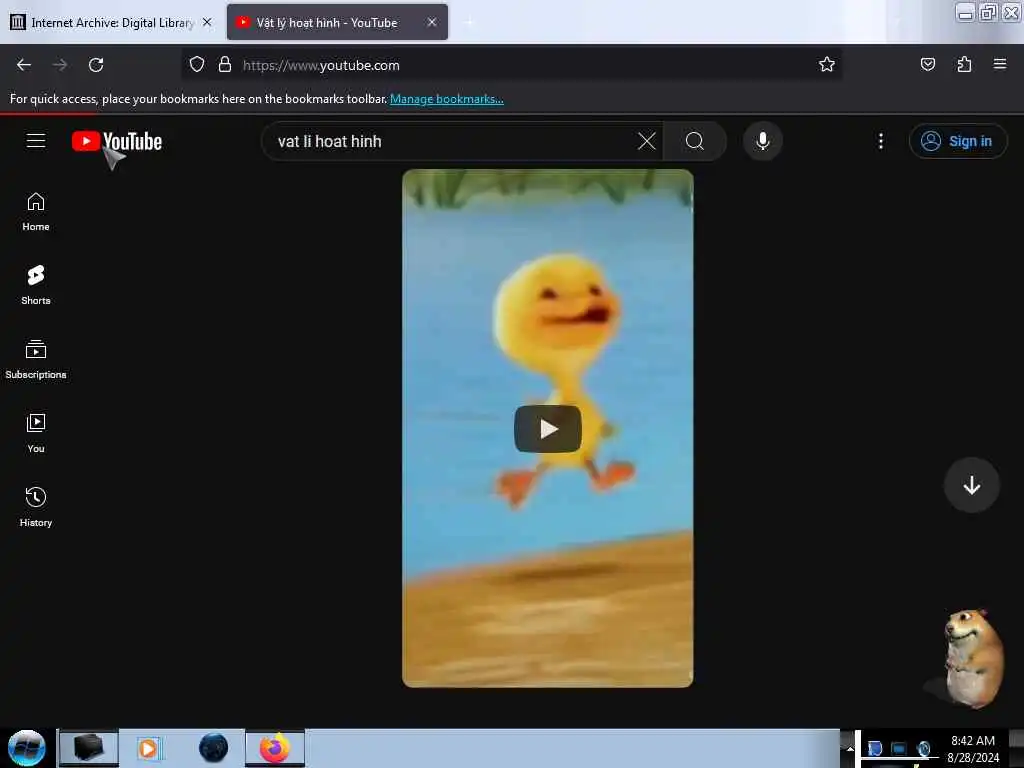Screen dimensions: 1024x768
Task: Open YouTube settings three-dot menu
Action: click(x=880, y=141)
